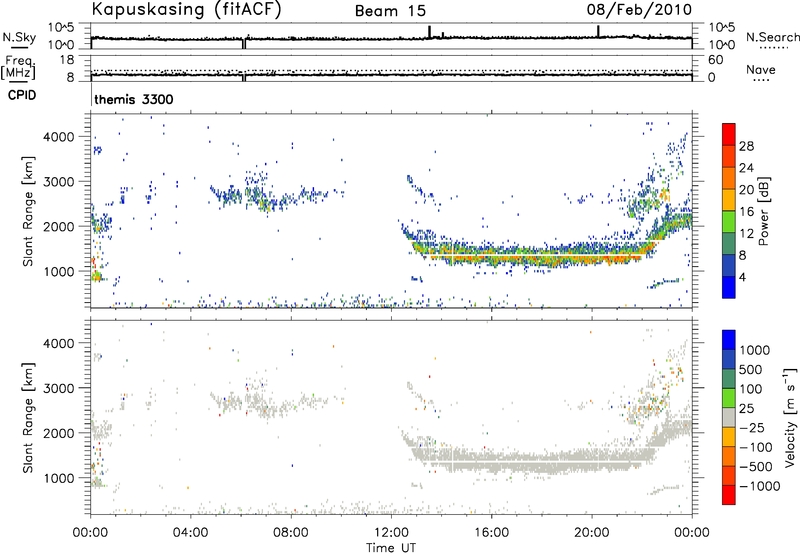Image resolution: width=800 pixels, height=554 pixels.
Task: Click the 4000 tick label on power panel
Action: (59, 137)
